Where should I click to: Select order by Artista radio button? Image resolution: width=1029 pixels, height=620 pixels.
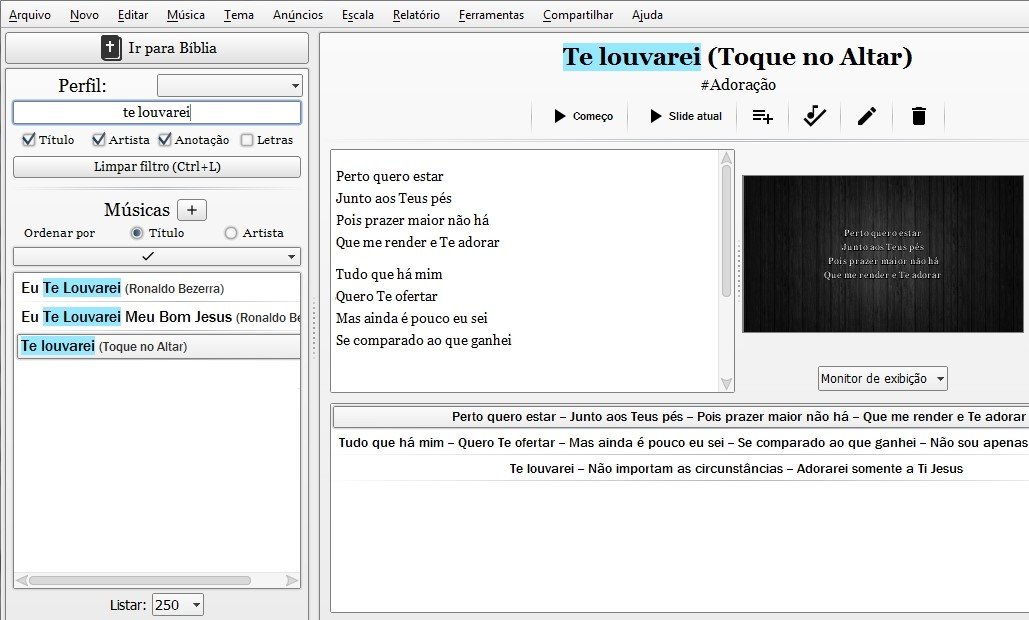[x=230, y=233]
